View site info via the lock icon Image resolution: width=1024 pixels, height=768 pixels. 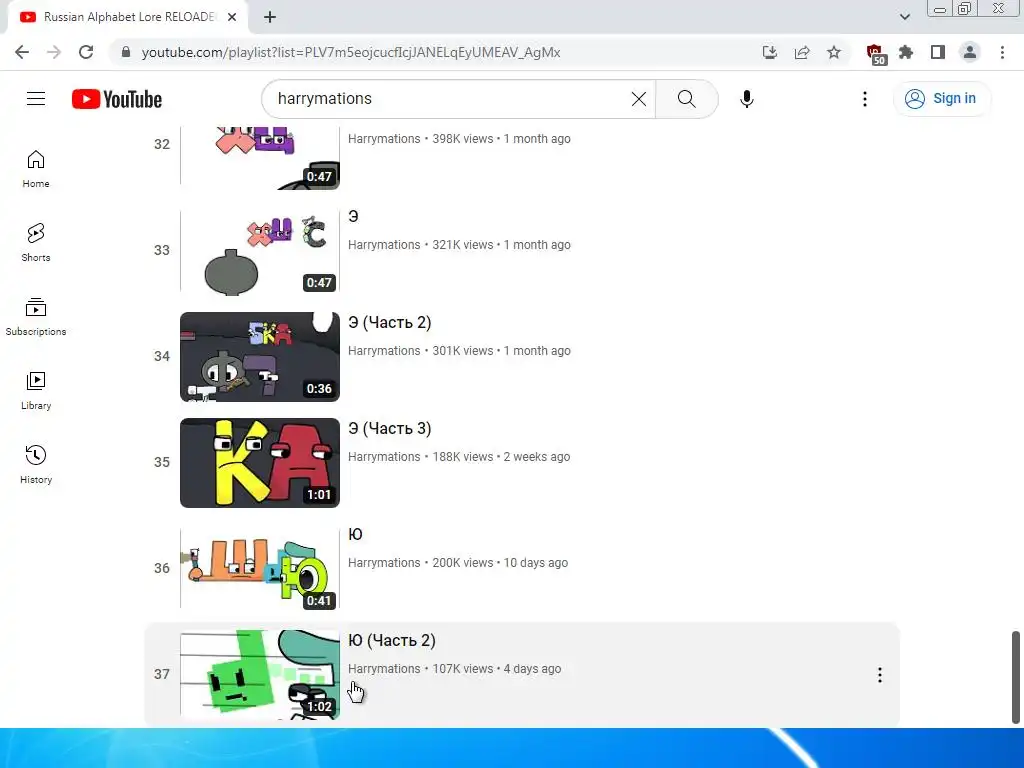[126, 52]
